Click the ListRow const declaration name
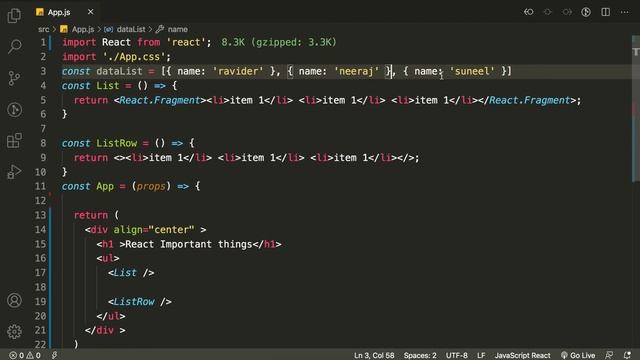 (117, 143)
